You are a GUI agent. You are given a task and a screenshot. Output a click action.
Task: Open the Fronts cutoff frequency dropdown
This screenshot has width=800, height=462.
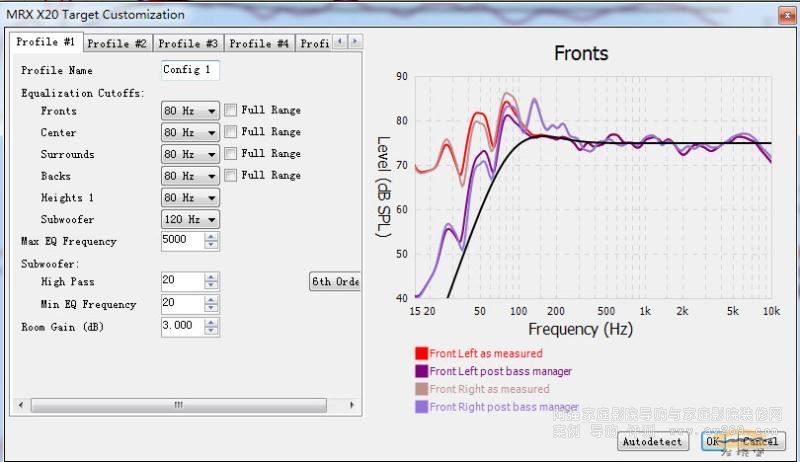point(211,111)
